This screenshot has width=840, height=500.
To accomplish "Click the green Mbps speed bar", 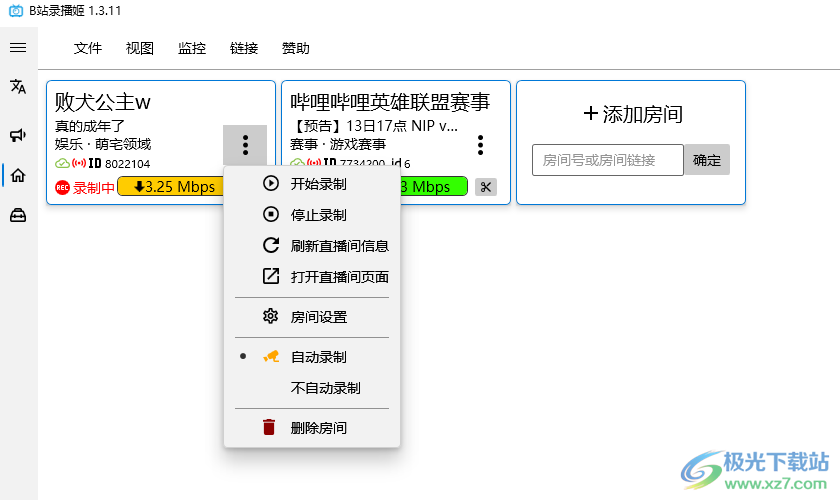I will click(x=433, y=186).
